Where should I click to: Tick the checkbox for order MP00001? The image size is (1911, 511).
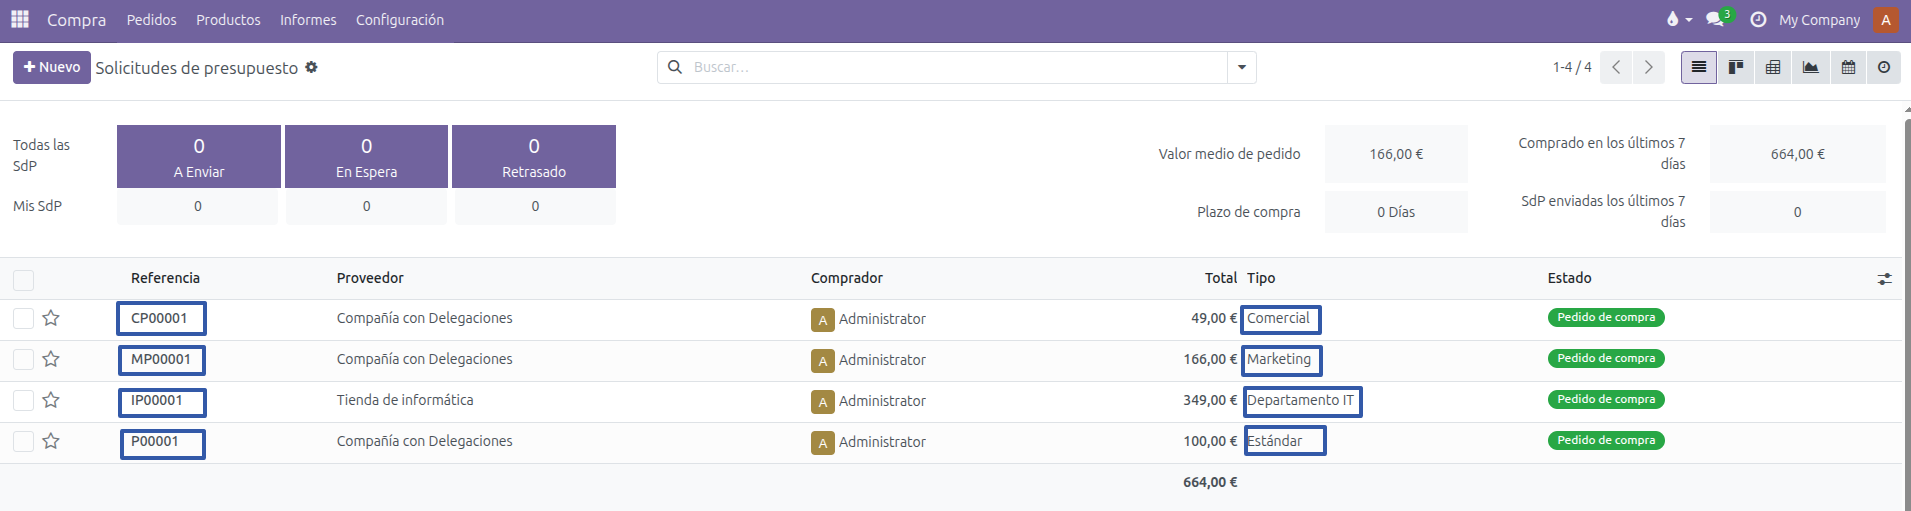[x=23, y=359]
